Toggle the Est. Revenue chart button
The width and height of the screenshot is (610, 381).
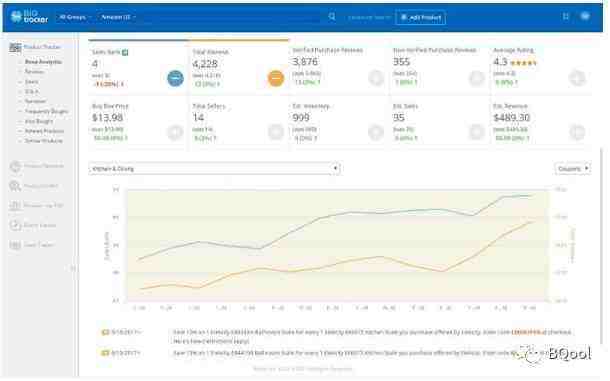(577, 132)
